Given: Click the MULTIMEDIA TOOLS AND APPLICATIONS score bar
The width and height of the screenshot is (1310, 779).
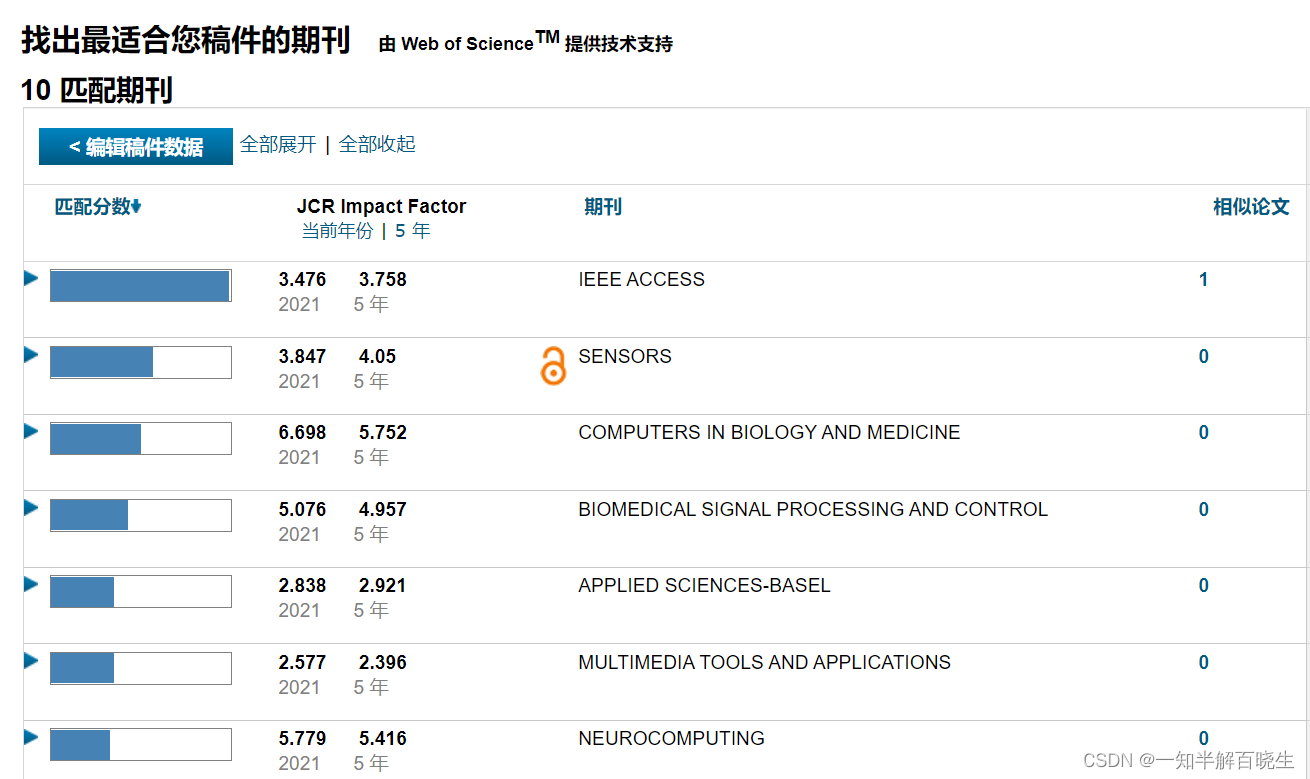Looking at the screenshot, I should coord(141,668).
